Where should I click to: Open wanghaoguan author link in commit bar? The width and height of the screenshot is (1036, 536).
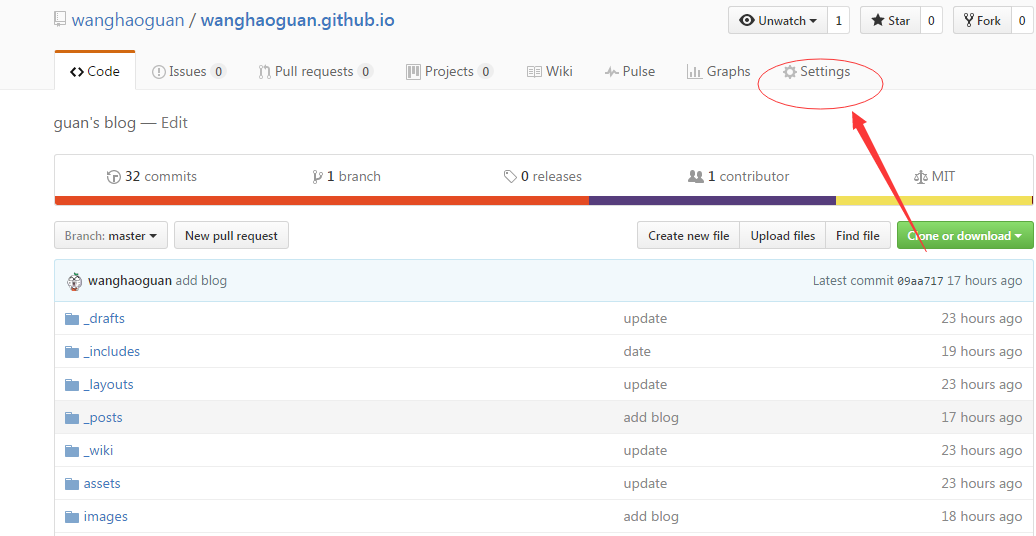coord(130,281)
